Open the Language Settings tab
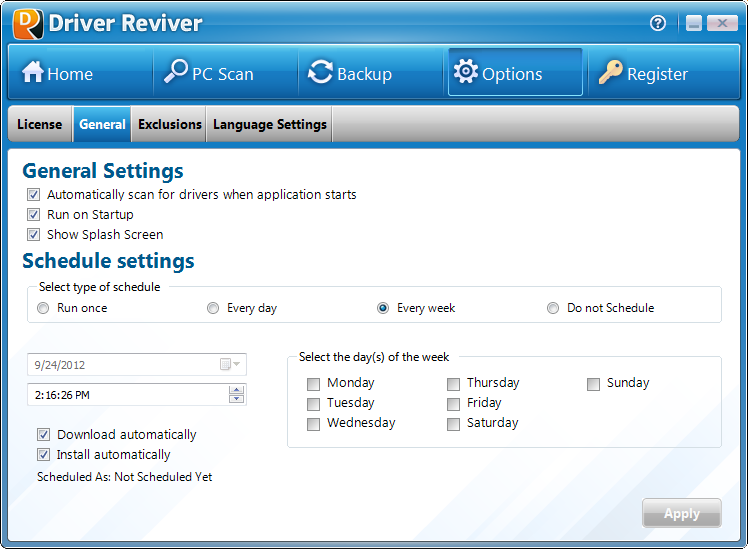The height and width of the screenshot is (549, 748). (x=270, y=124)
